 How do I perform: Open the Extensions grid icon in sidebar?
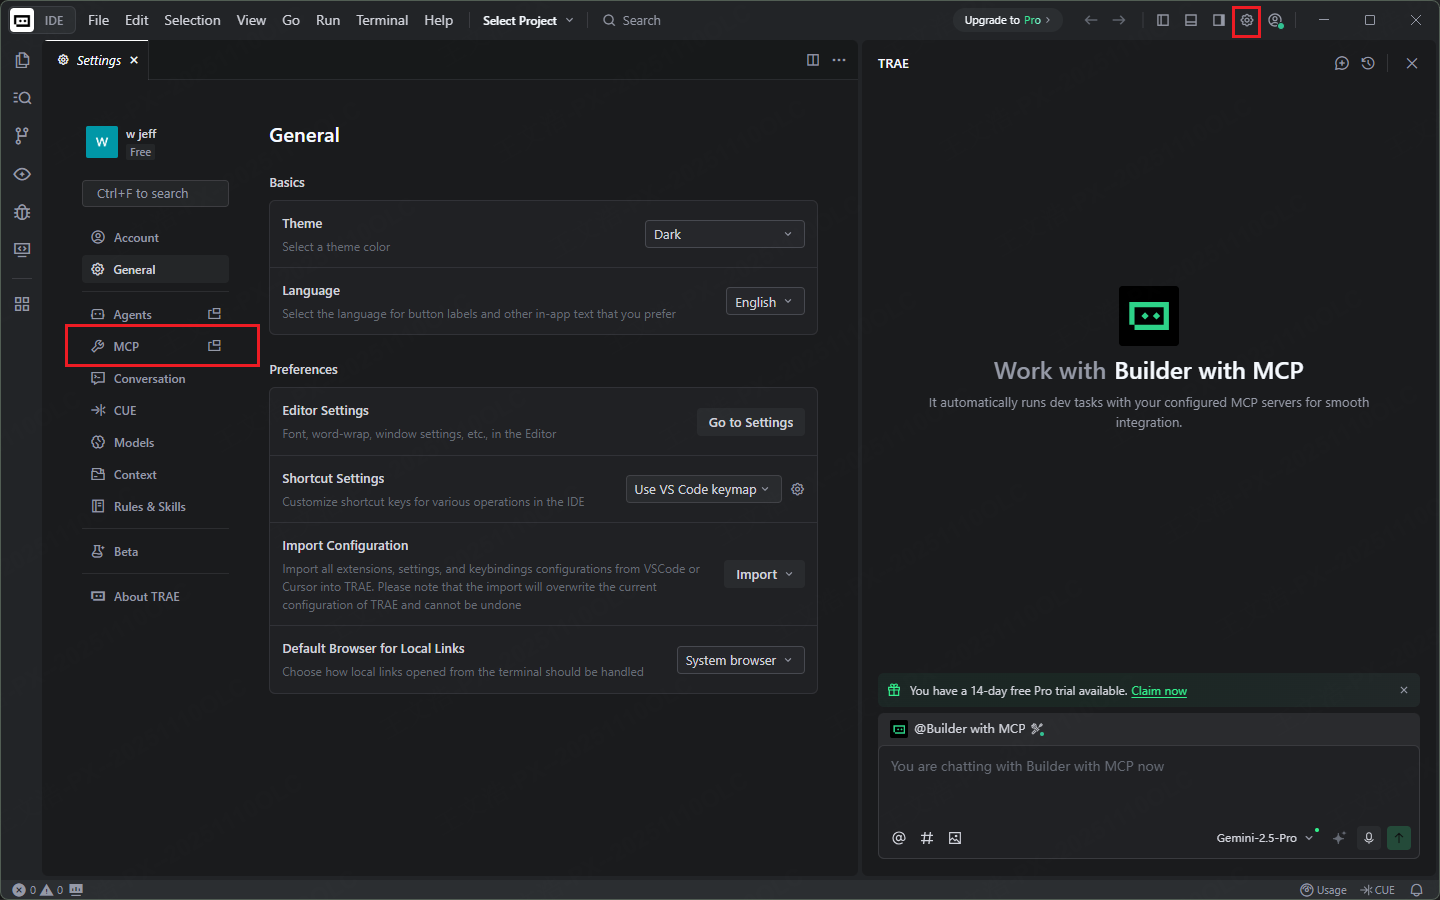tap(21, 303)
